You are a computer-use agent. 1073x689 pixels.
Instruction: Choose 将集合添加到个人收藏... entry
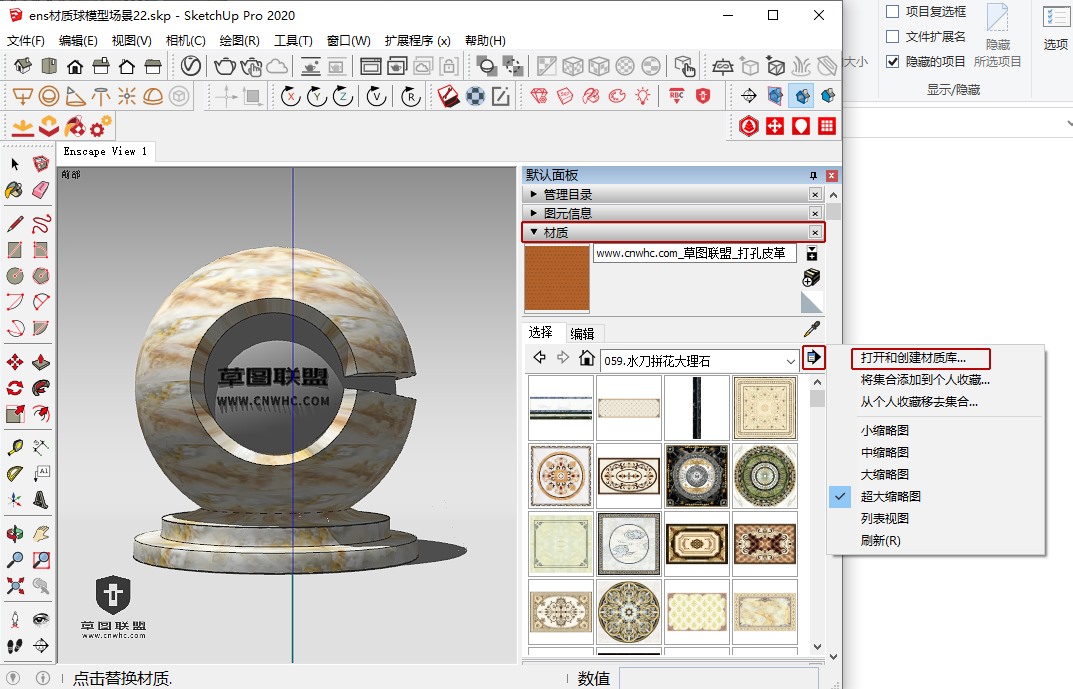(x=925, y=380)
